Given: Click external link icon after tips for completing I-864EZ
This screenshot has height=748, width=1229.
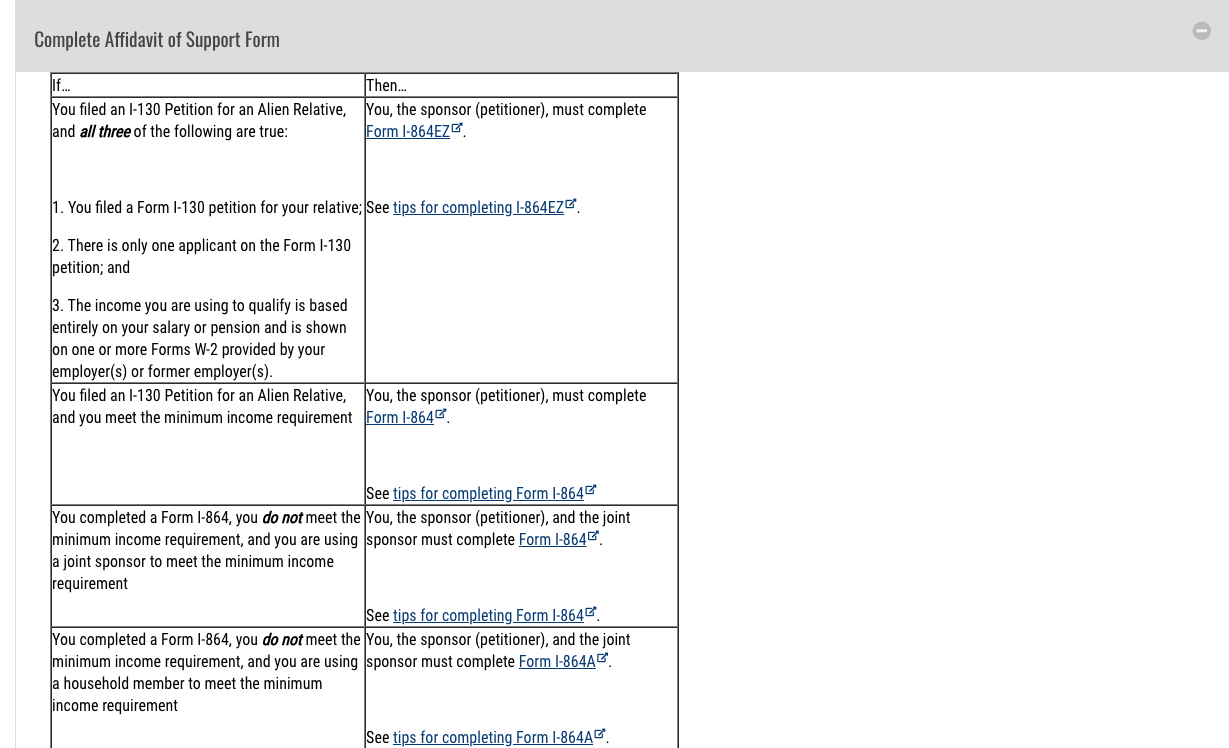Looking at the screenshot, I should click(x=571, y=204).
